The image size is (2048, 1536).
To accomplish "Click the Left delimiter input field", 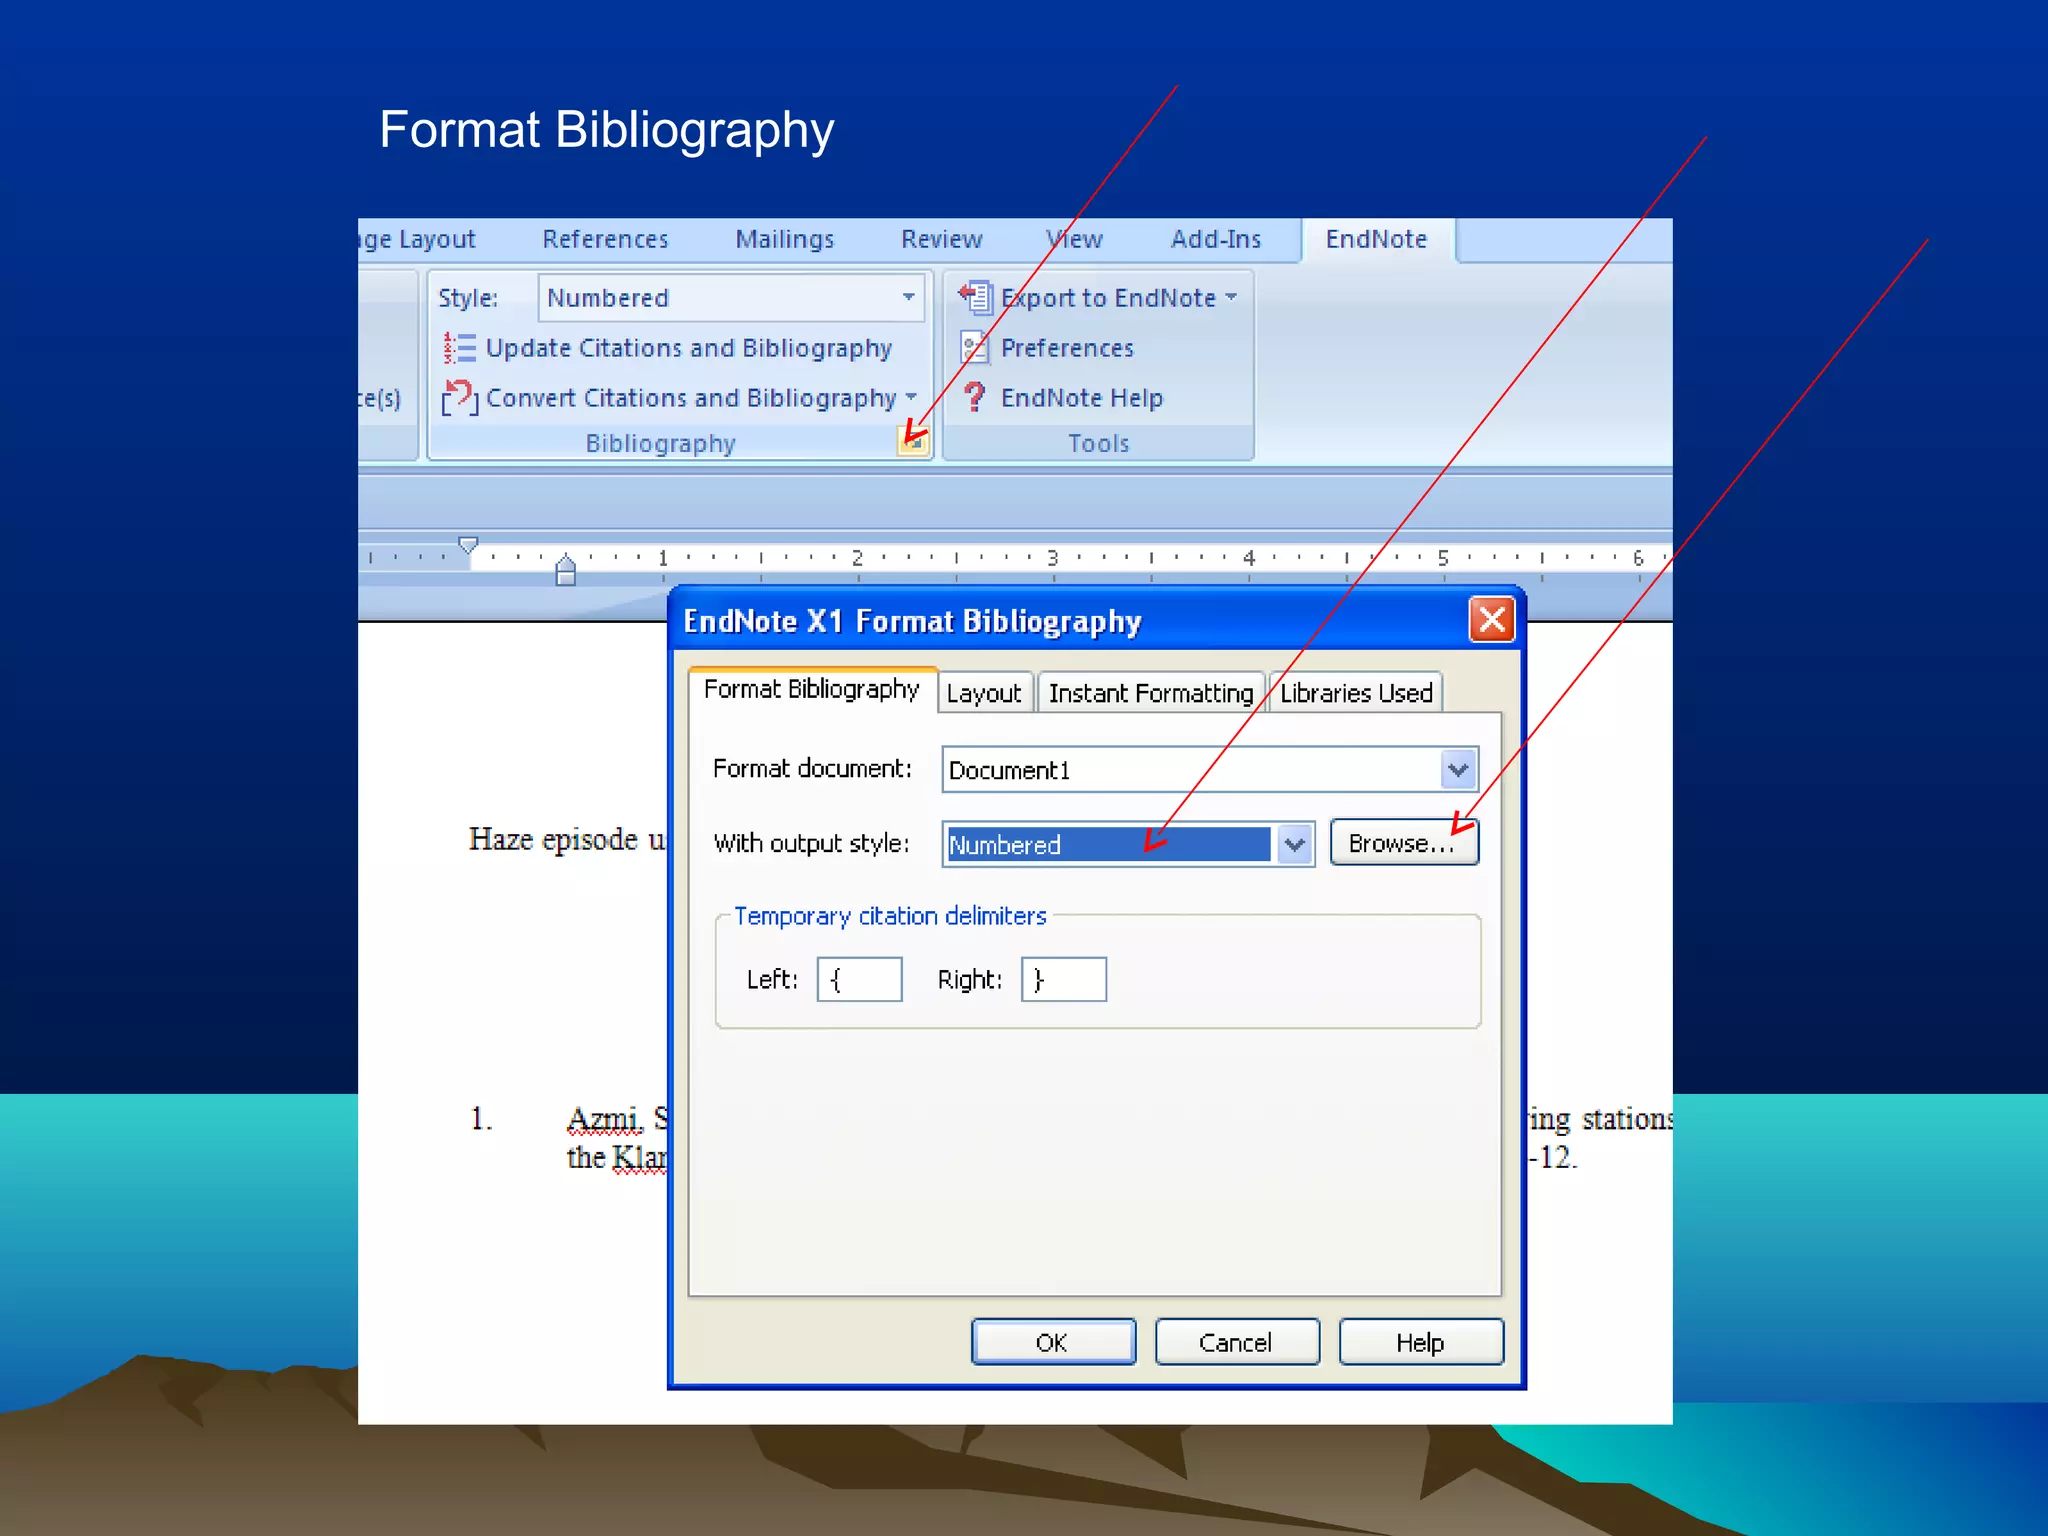I will [860, 979].
